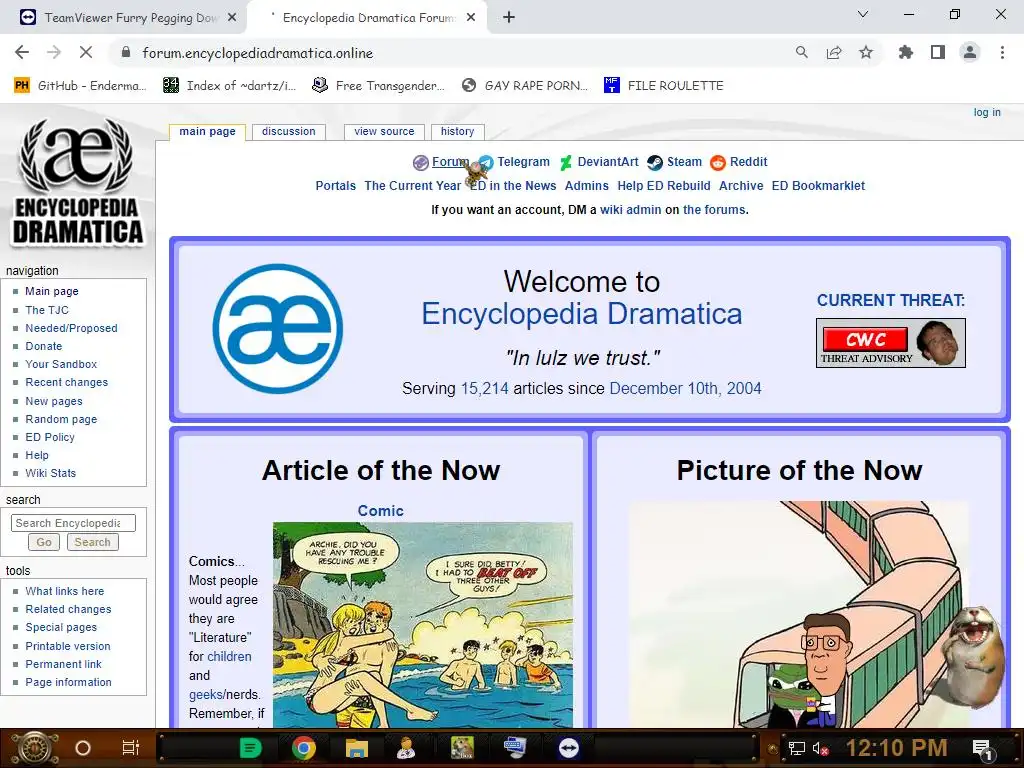This screenshot has width=1024, height=768.
Task: Open the Start button on taskbar
Action: [34, 748]
